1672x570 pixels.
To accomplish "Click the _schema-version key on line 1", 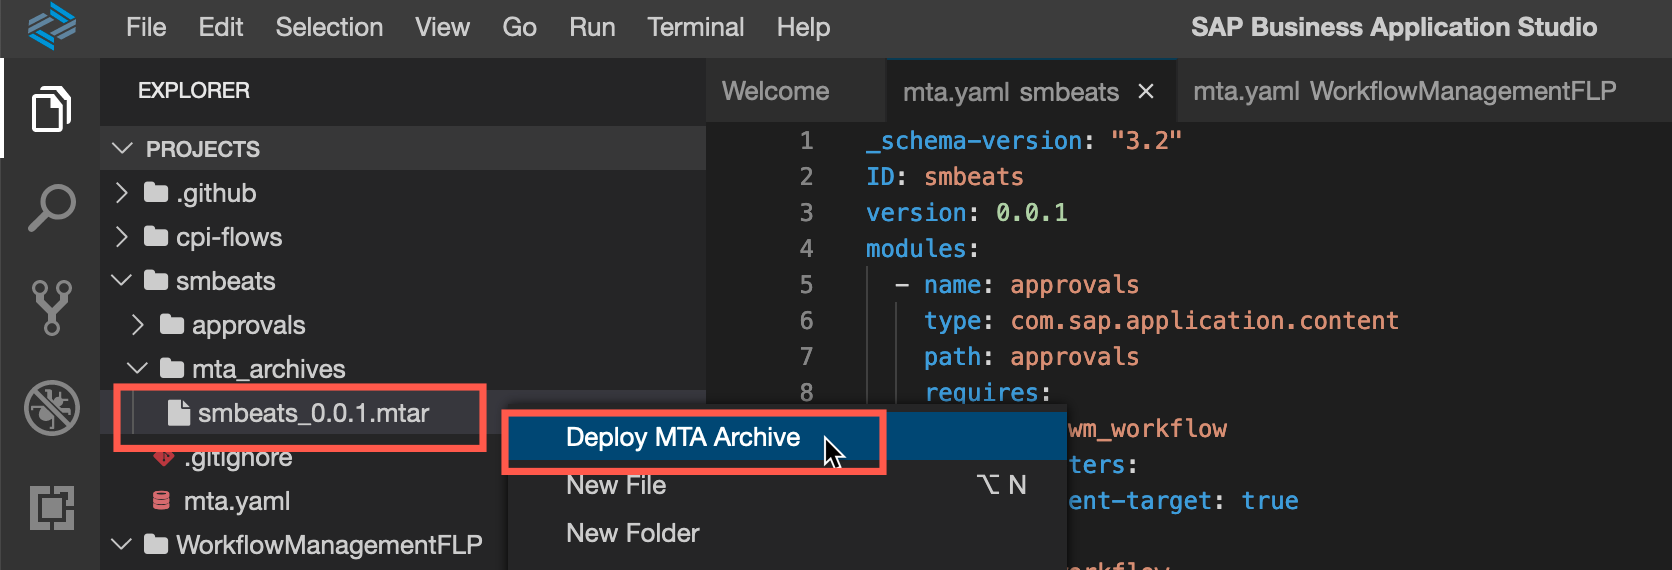I will 974,140.
